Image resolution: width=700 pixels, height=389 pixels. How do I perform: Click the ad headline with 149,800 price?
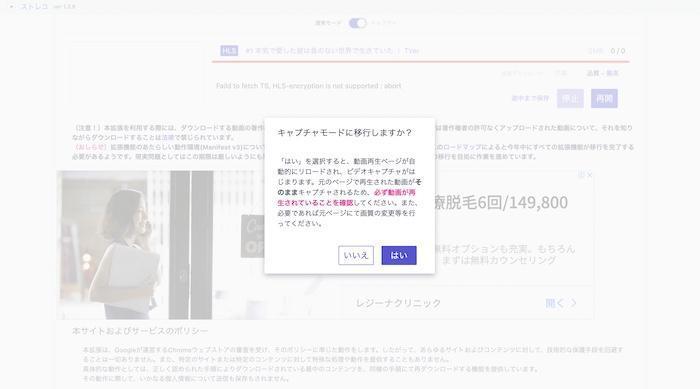[501, 202]
